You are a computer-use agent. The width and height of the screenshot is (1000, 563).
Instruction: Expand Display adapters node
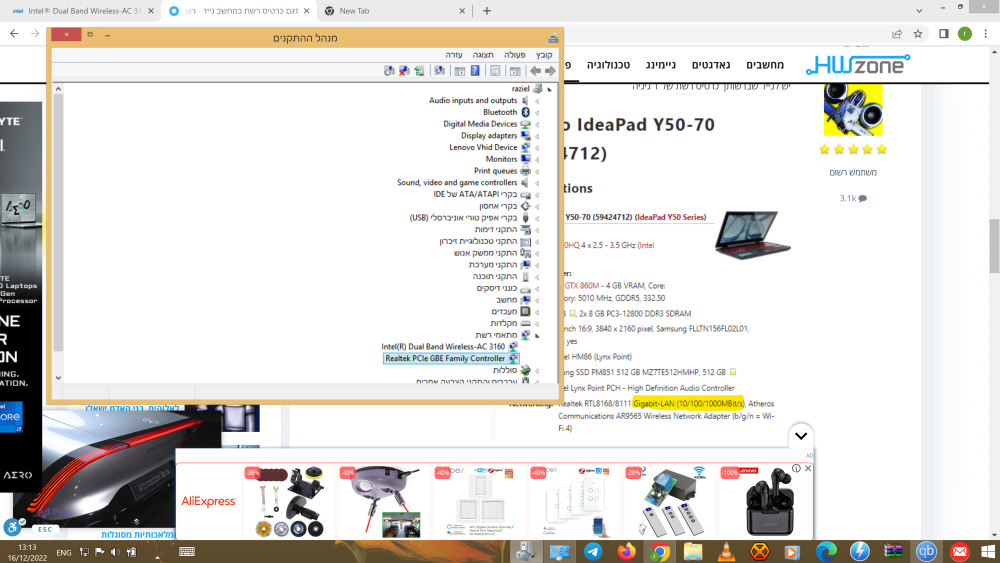pos(537,136)
